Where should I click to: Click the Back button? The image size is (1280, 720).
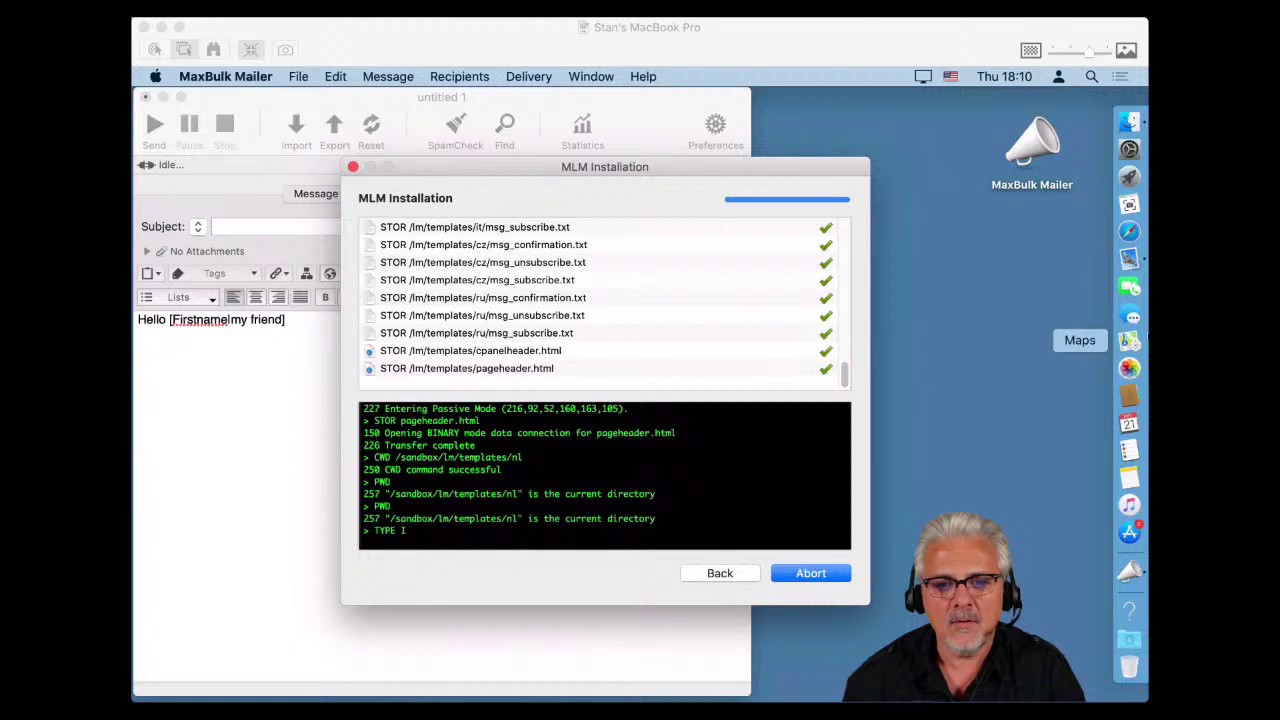720,573
